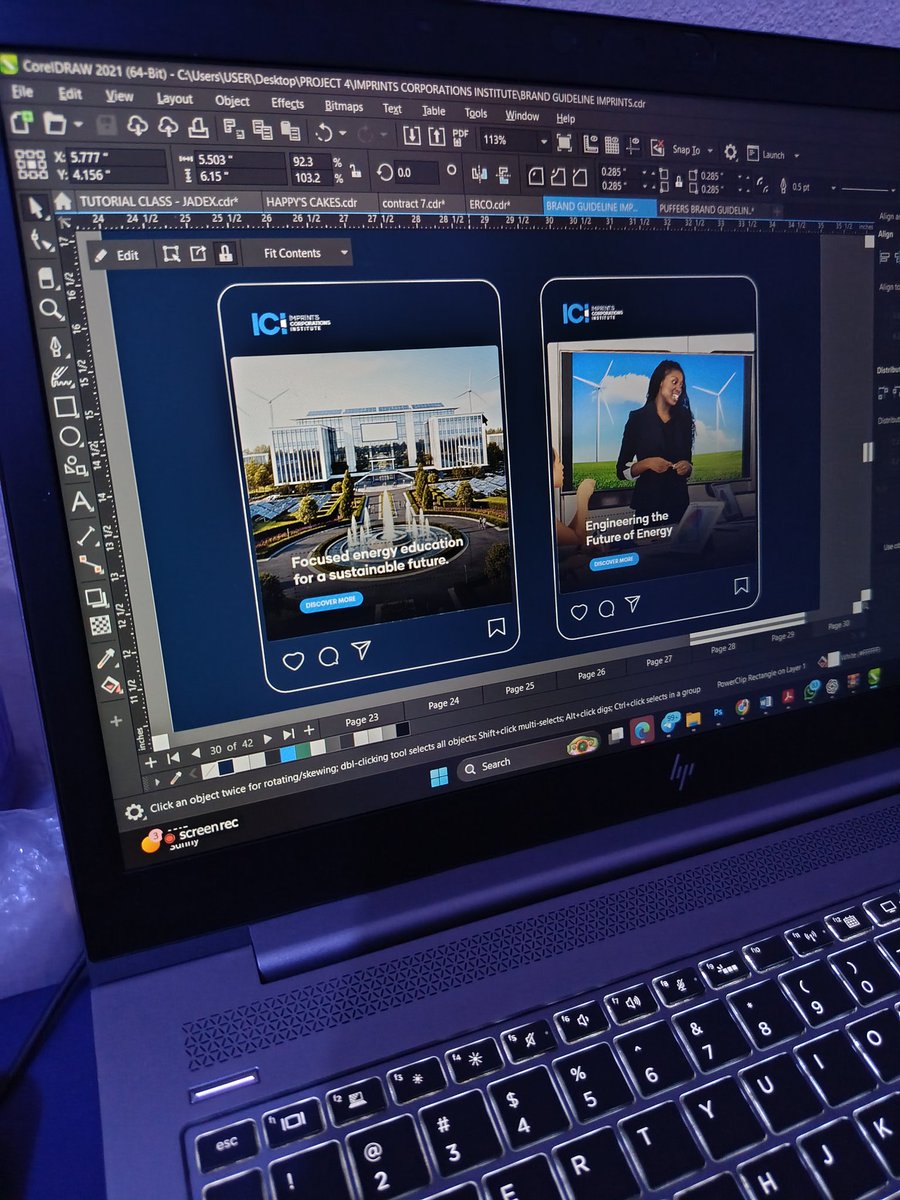The width and height of the screenshot is (900, 1200).
Task: Go to Page 26 tab
Action: coord(591,673)
